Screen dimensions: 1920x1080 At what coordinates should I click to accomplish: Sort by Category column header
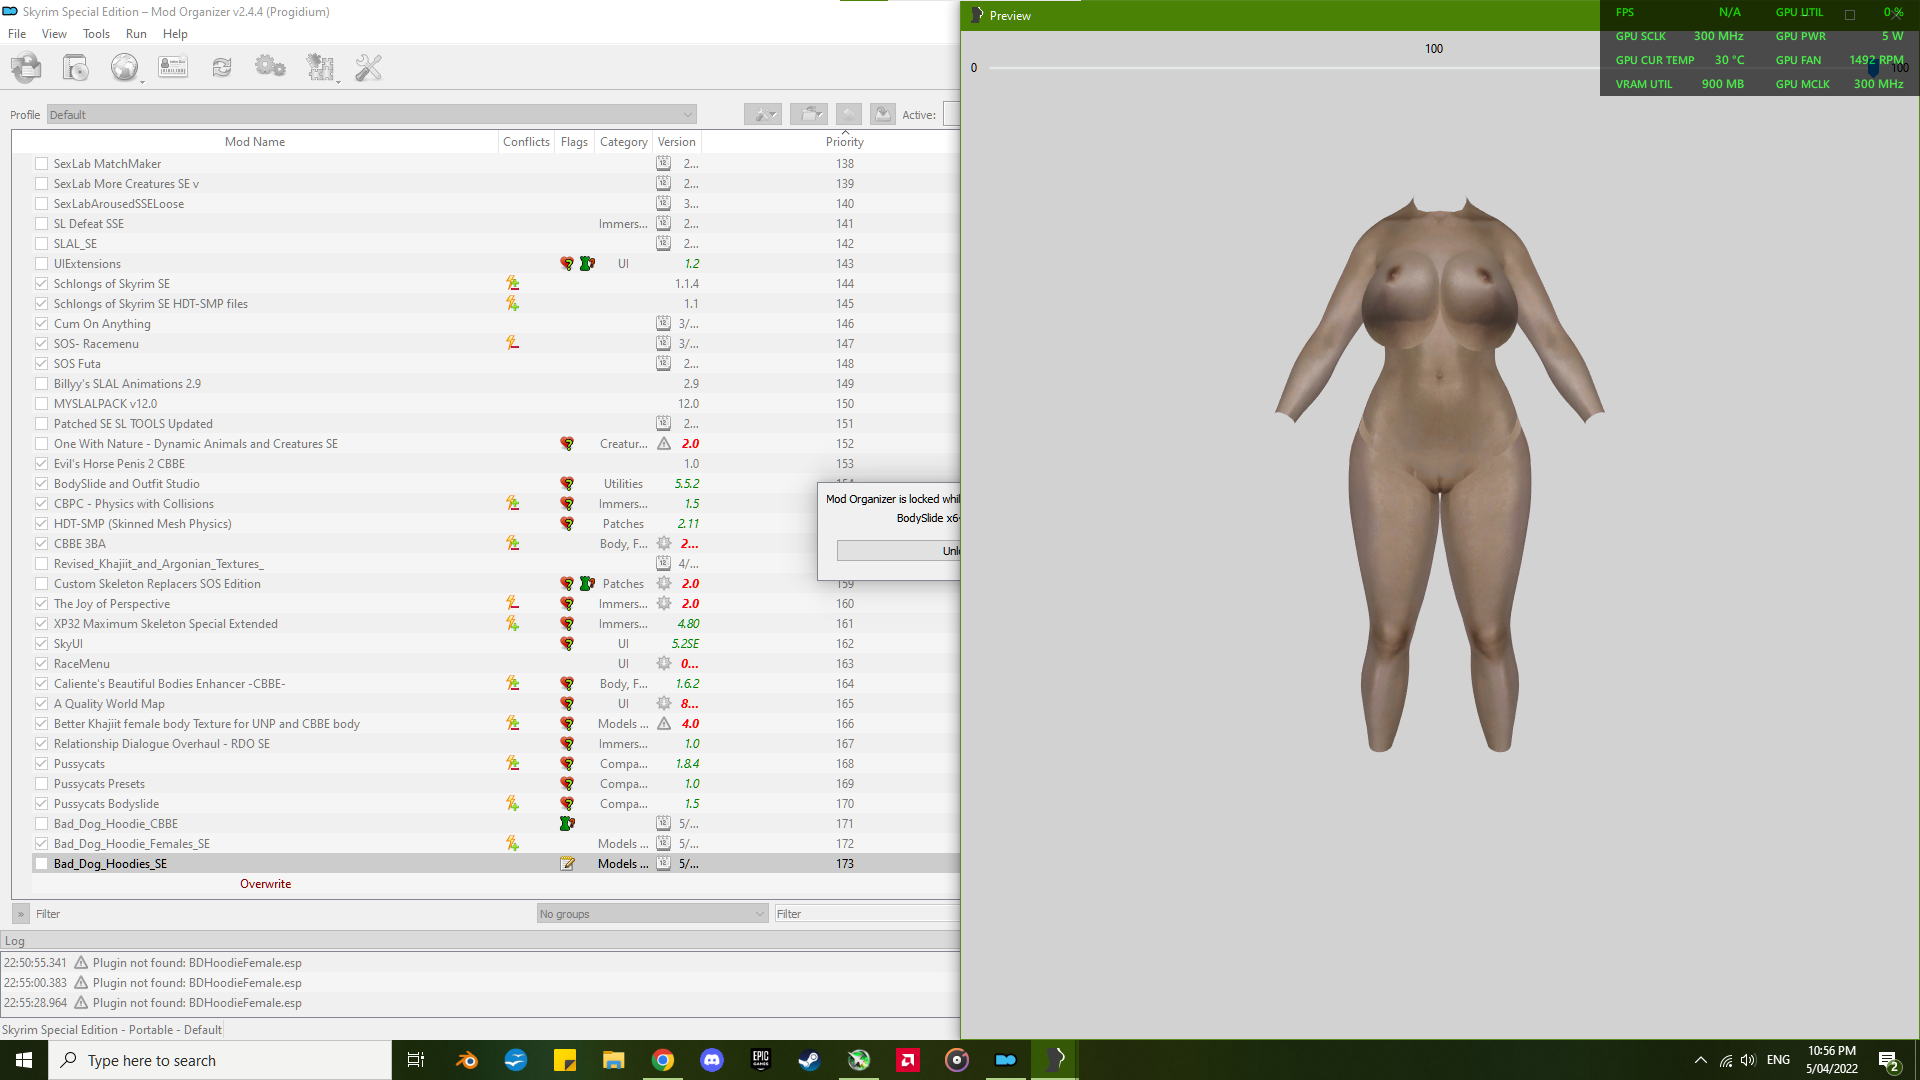[623, 142]
